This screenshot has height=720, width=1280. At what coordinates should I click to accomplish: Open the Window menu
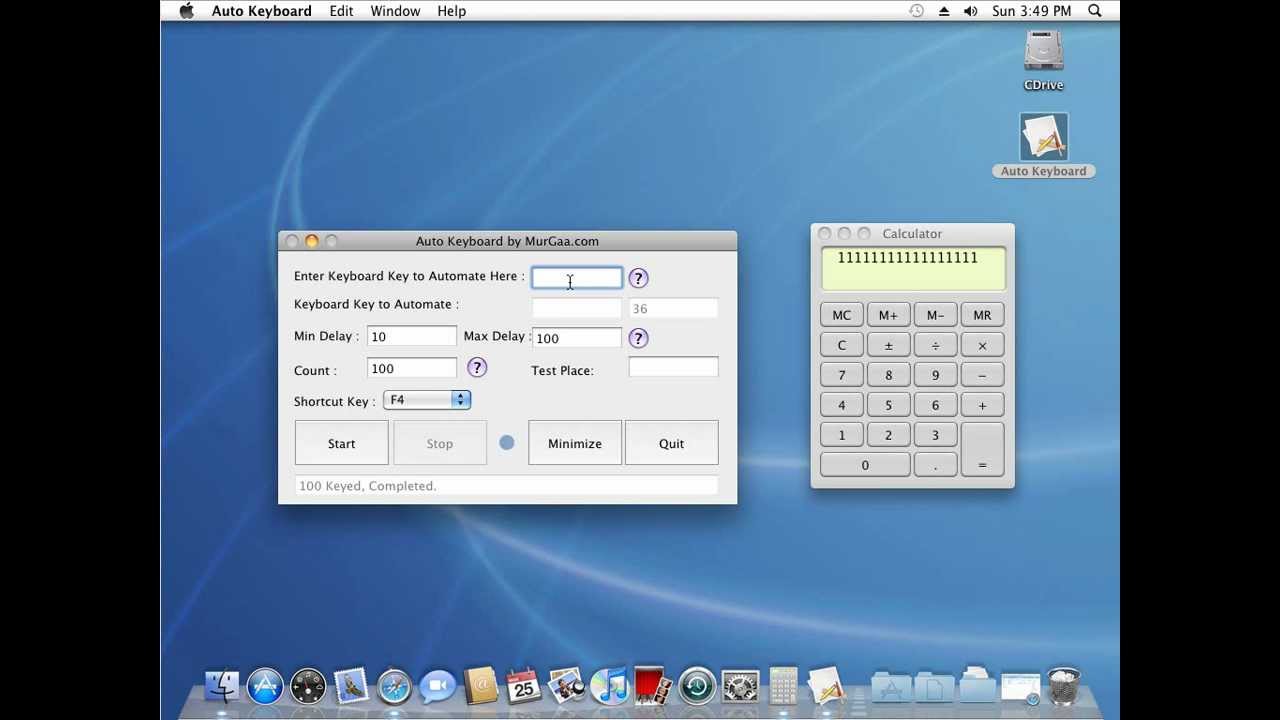395,11
